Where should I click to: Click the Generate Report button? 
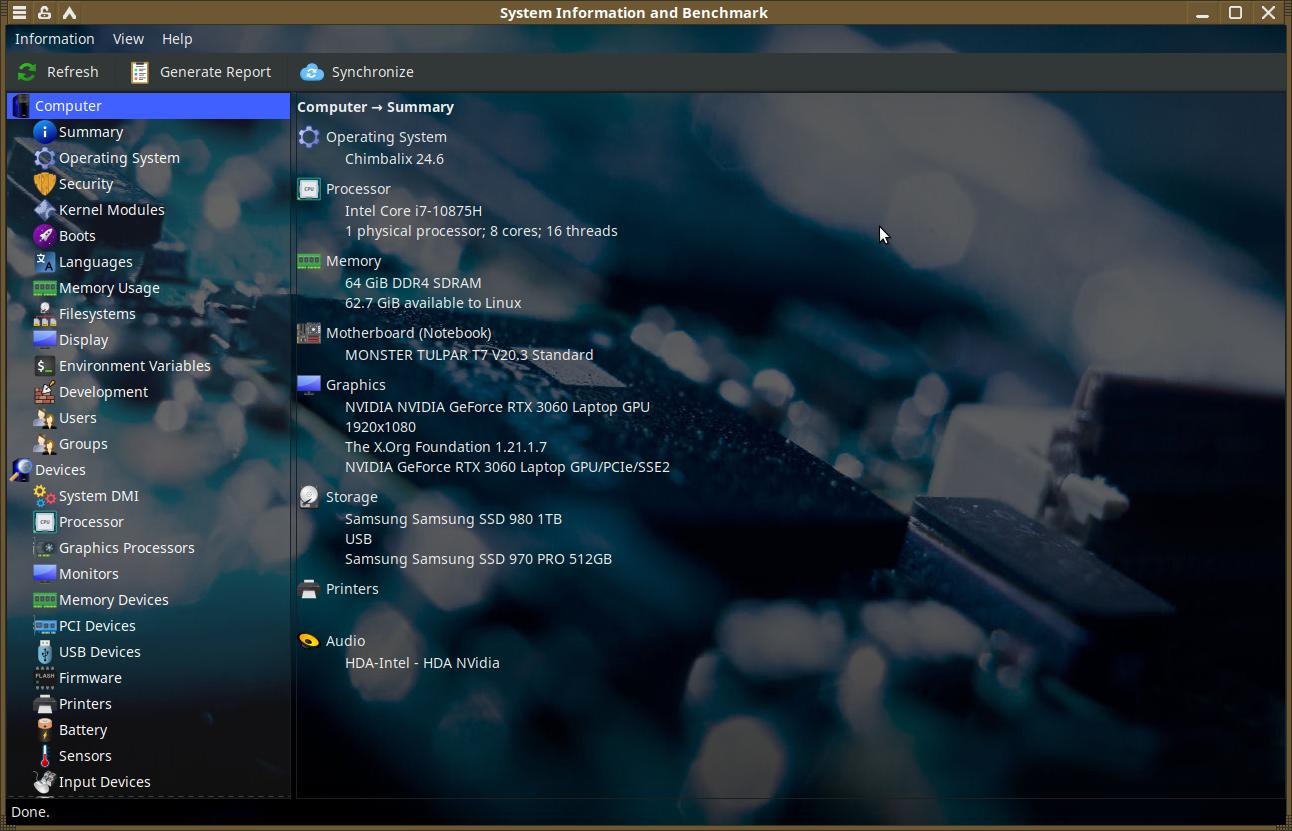(201, 72)
